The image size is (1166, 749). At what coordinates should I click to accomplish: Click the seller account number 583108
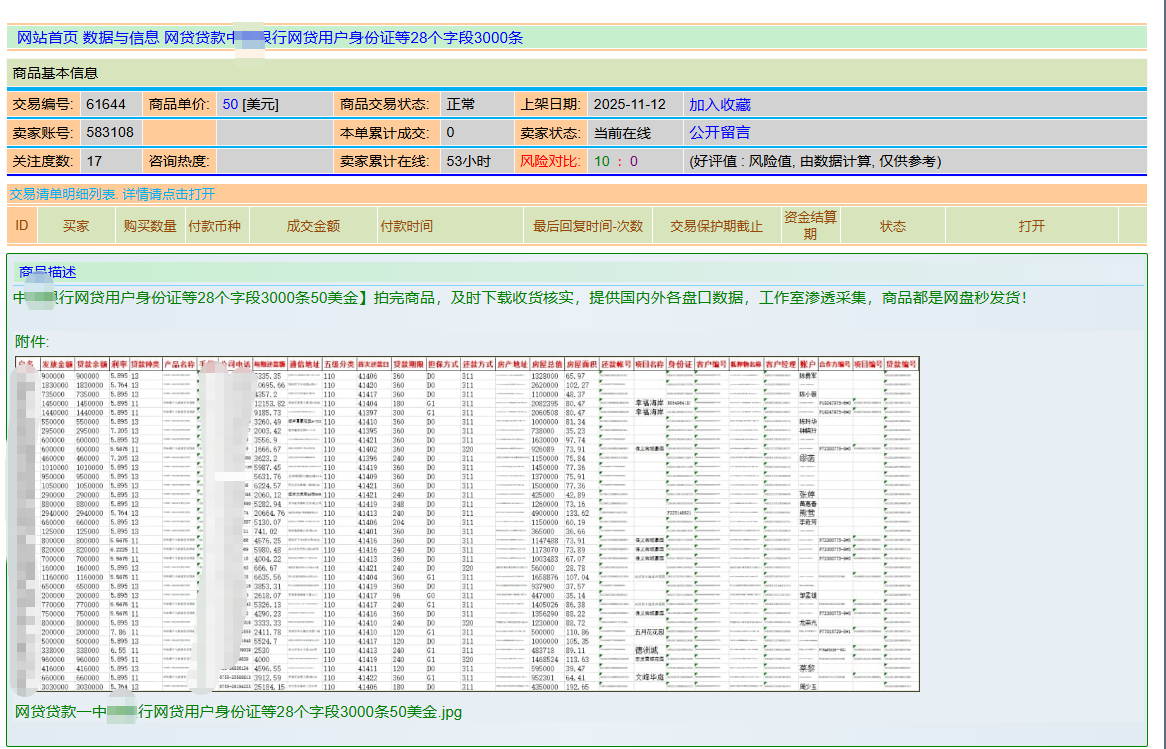110,131
